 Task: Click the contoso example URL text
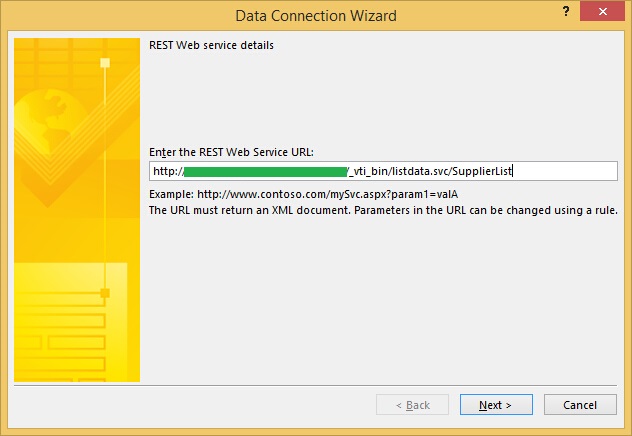[x=309, y=193]
